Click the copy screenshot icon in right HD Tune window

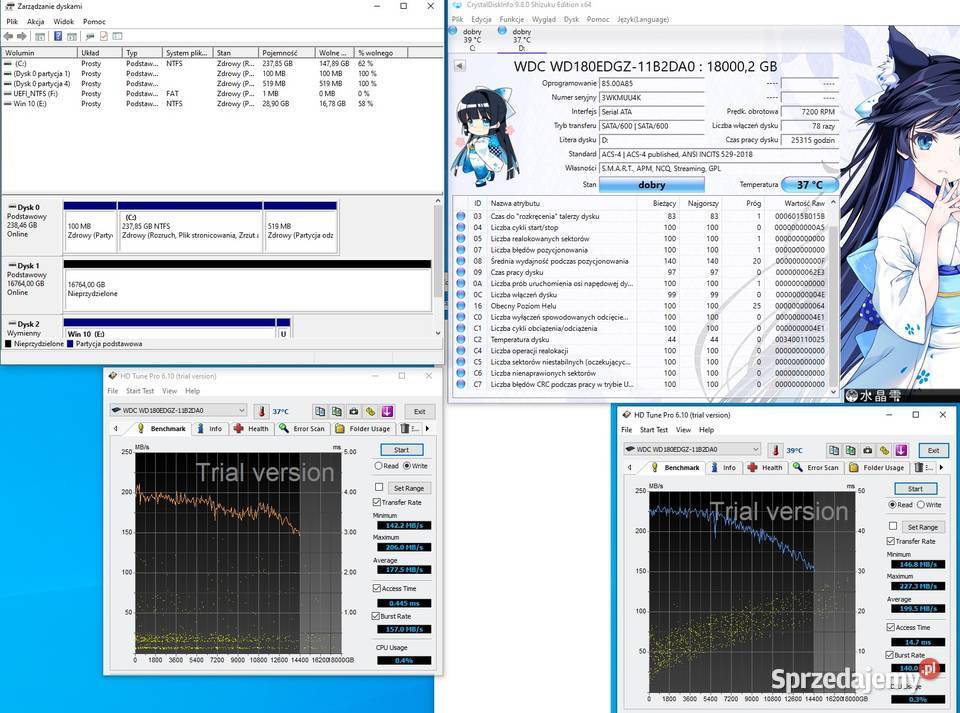pos(850,450)
